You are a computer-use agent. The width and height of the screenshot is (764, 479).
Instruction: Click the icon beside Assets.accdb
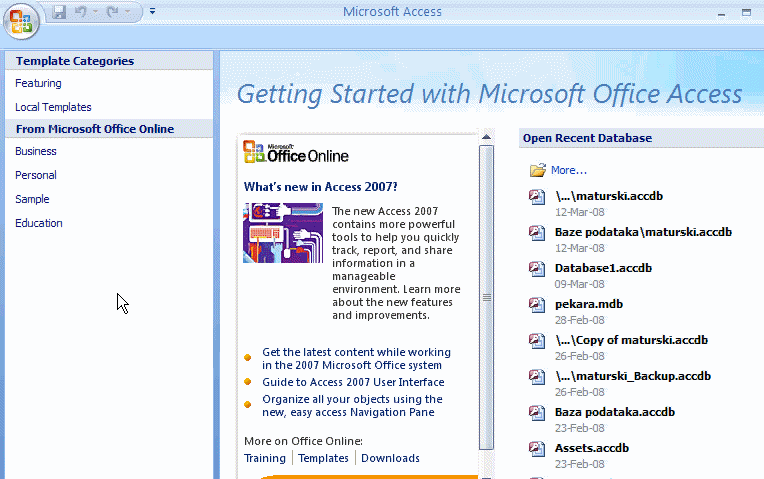pos(537,449)
